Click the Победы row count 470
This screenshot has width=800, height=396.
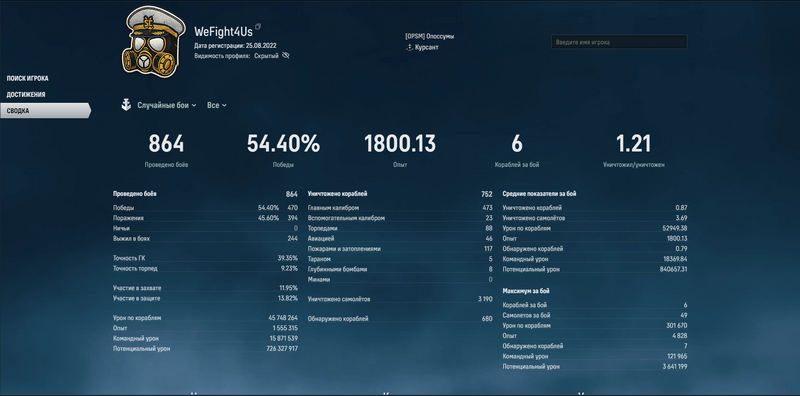pos(292,208)
